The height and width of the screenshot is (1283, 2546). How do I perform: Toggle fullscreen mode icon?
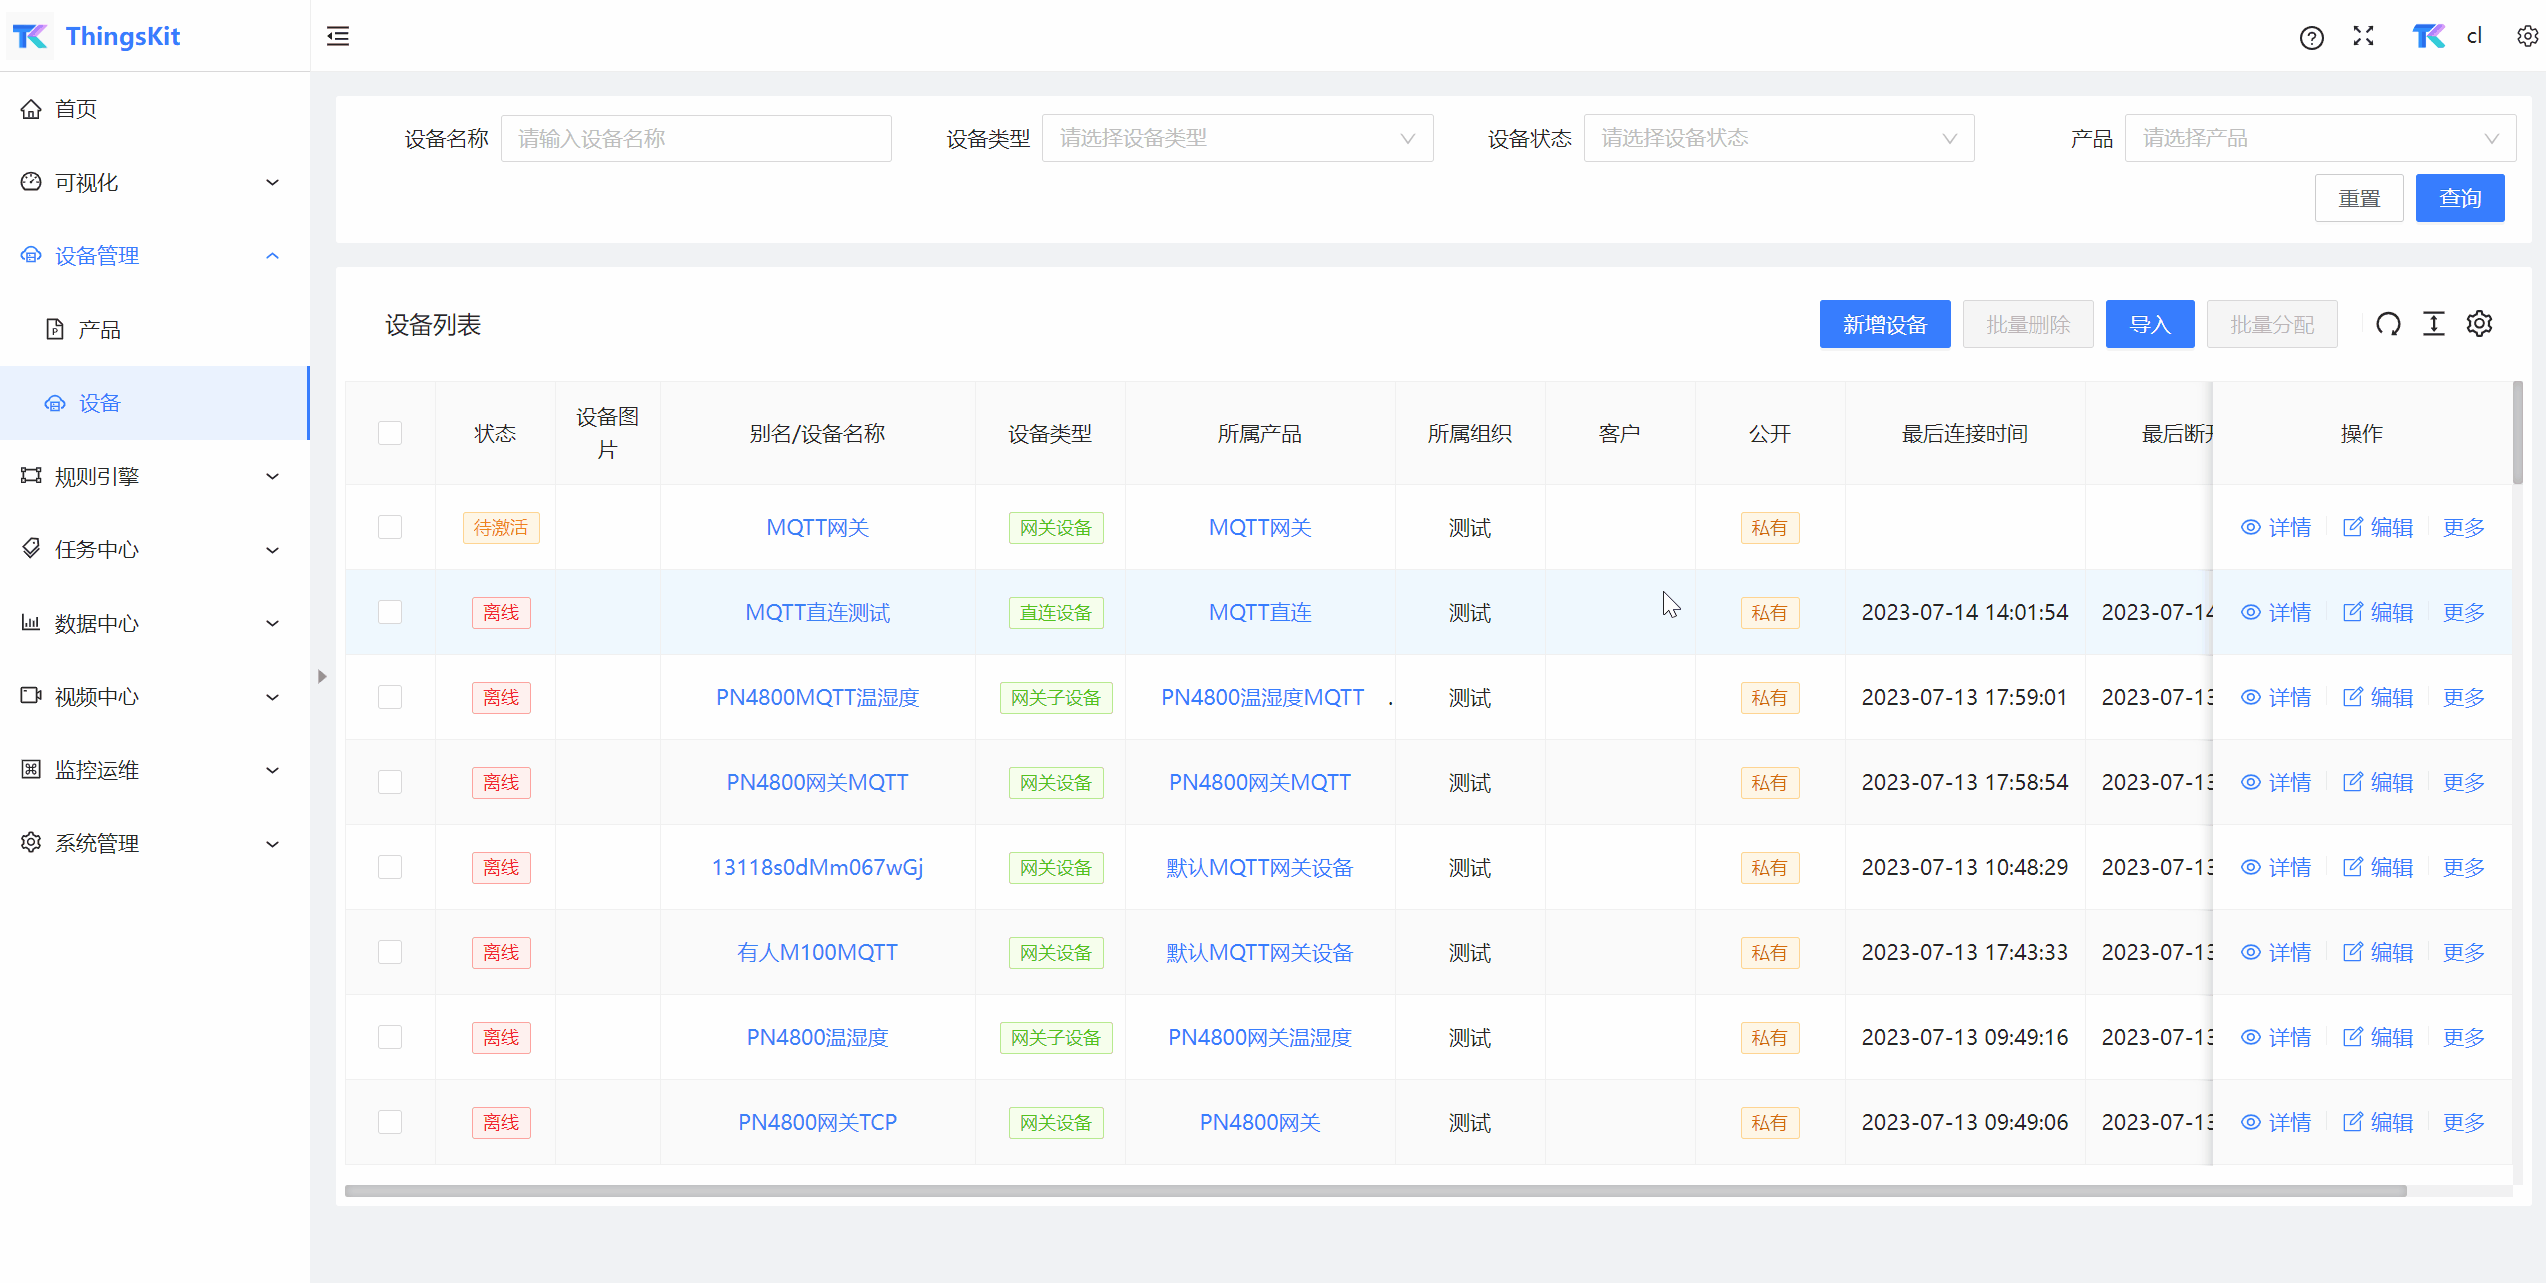coord(2364,37)
